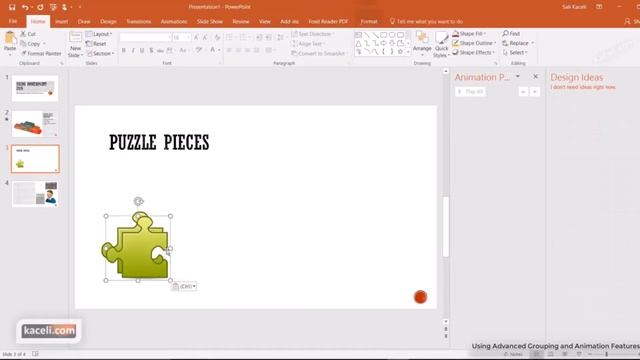Toggle Italic formatting
The image size is (640, 360).
[133, 50]
